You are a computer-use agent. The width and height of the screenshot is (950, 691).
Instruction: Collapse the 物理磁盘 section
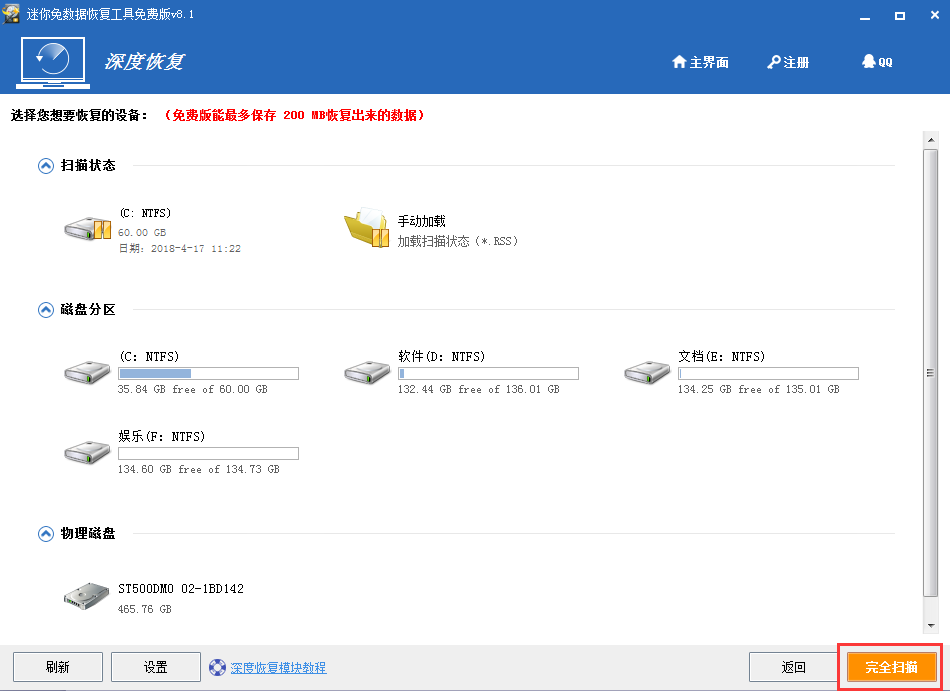tap(45, 533)
